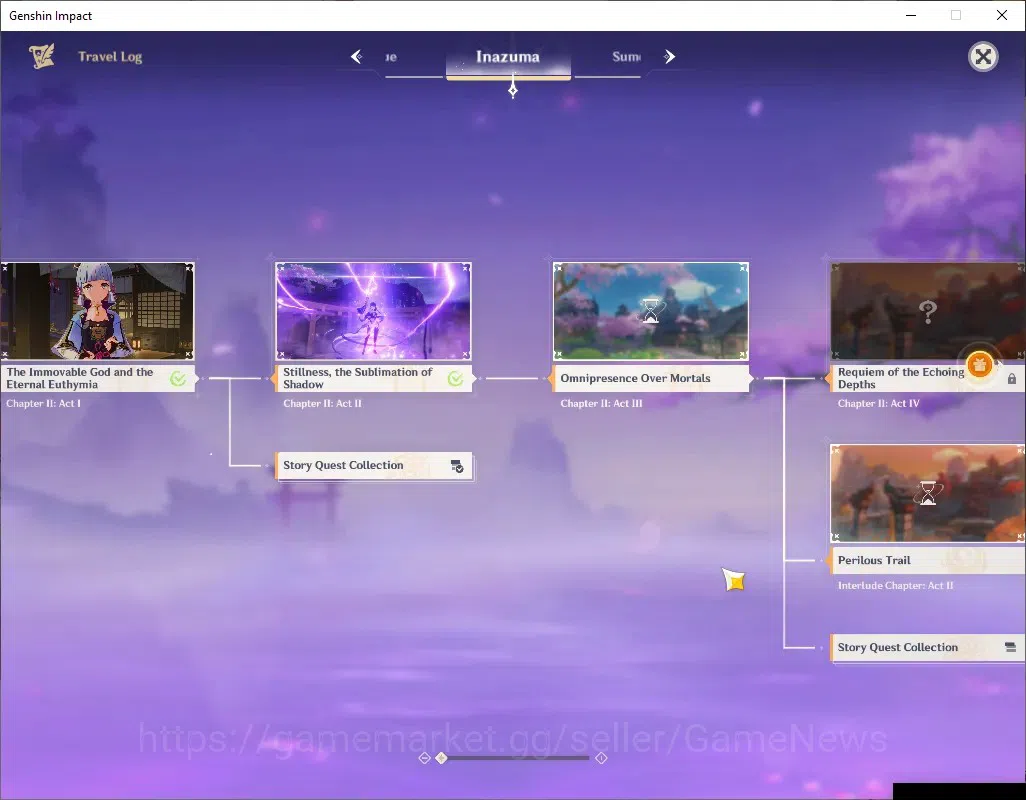Click the timeline scrollbar's left end diamond

[x=424, y=758]
